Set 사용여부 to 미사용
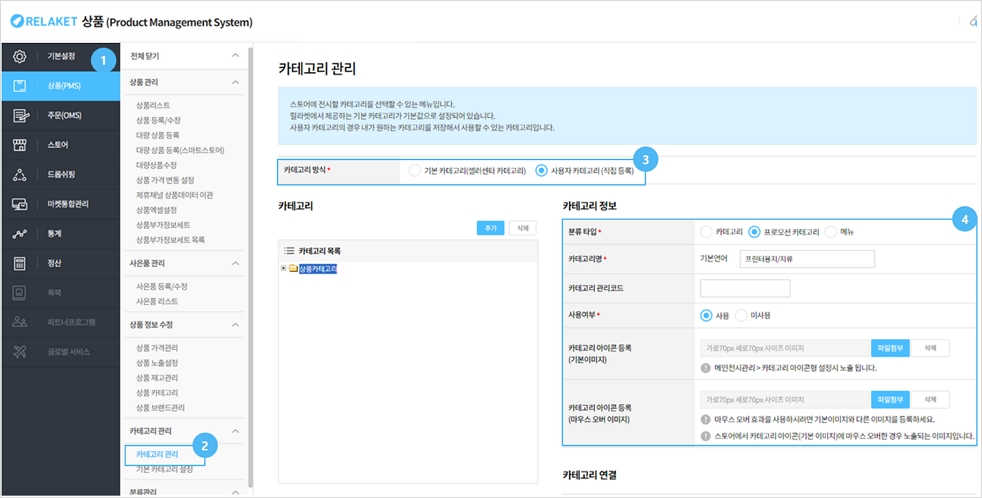Screen dimensions: 982x498 coord(741,315)
